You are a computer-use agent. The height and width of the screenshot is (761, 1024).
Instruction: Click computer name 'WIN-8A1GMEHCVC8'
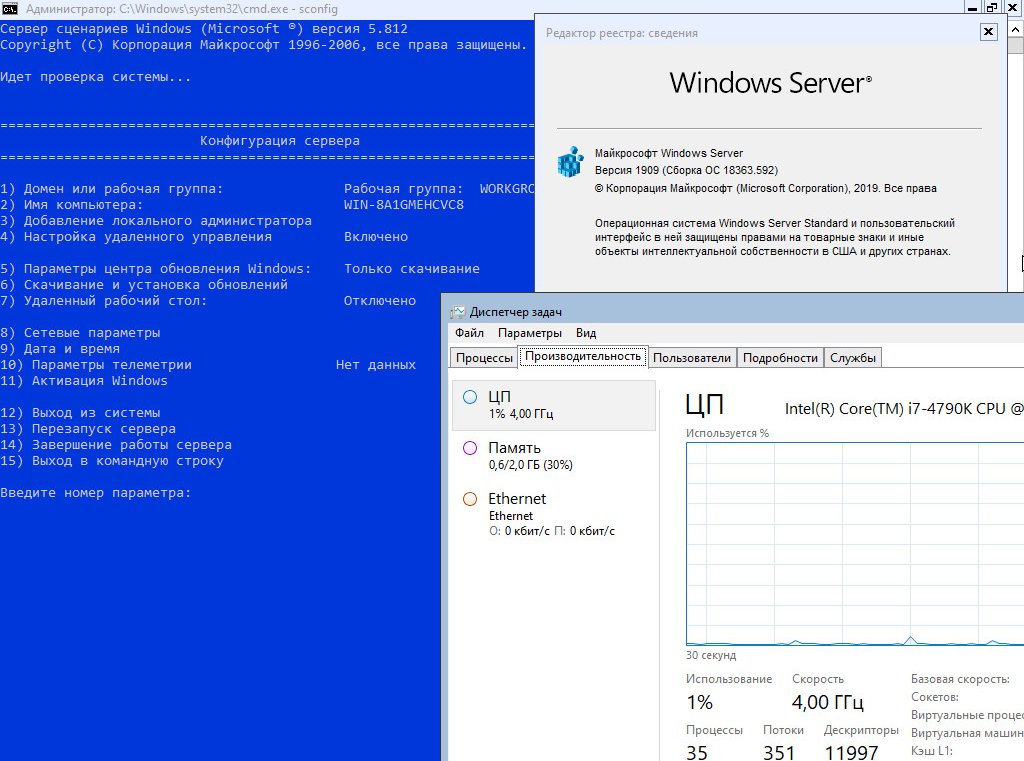click(x=404, y=205)
